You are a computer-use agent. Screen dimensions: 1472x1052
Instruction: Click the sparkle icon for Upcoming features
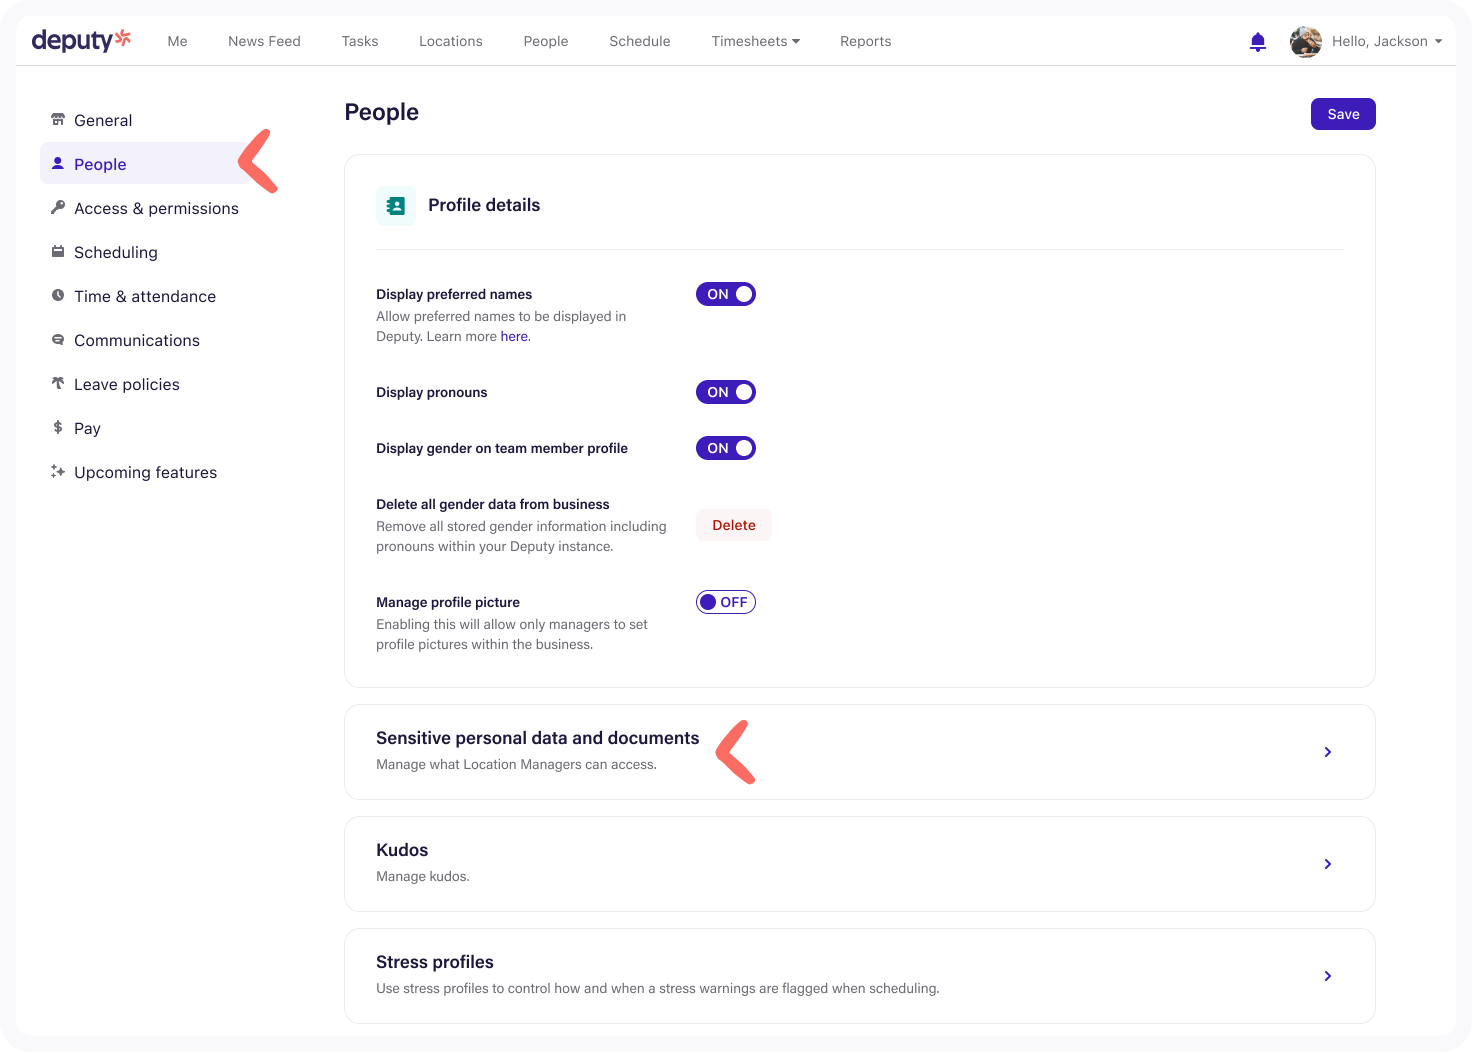pyautogui.click(x=58, y=472)
